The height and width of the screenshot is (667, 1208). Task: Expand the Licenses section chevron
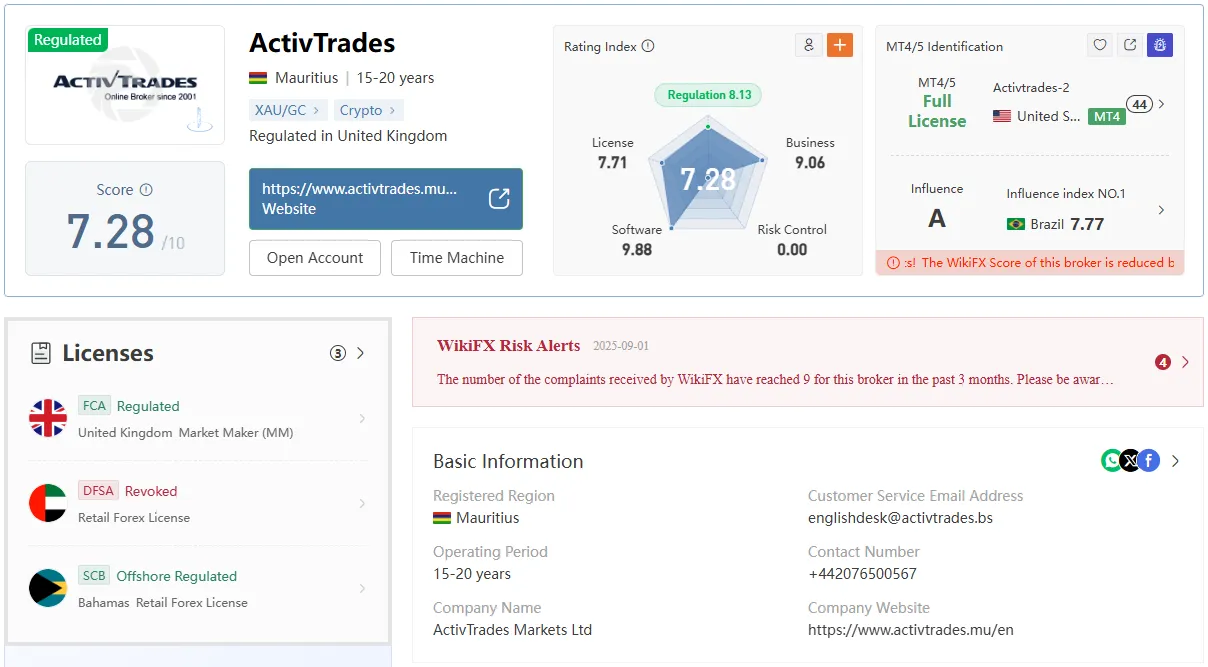point(361,353)
